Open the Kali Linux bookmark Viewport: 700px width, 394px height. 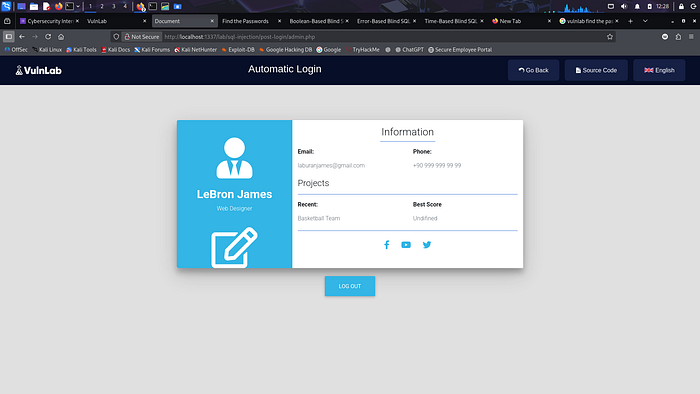click(x=47, y=50)
